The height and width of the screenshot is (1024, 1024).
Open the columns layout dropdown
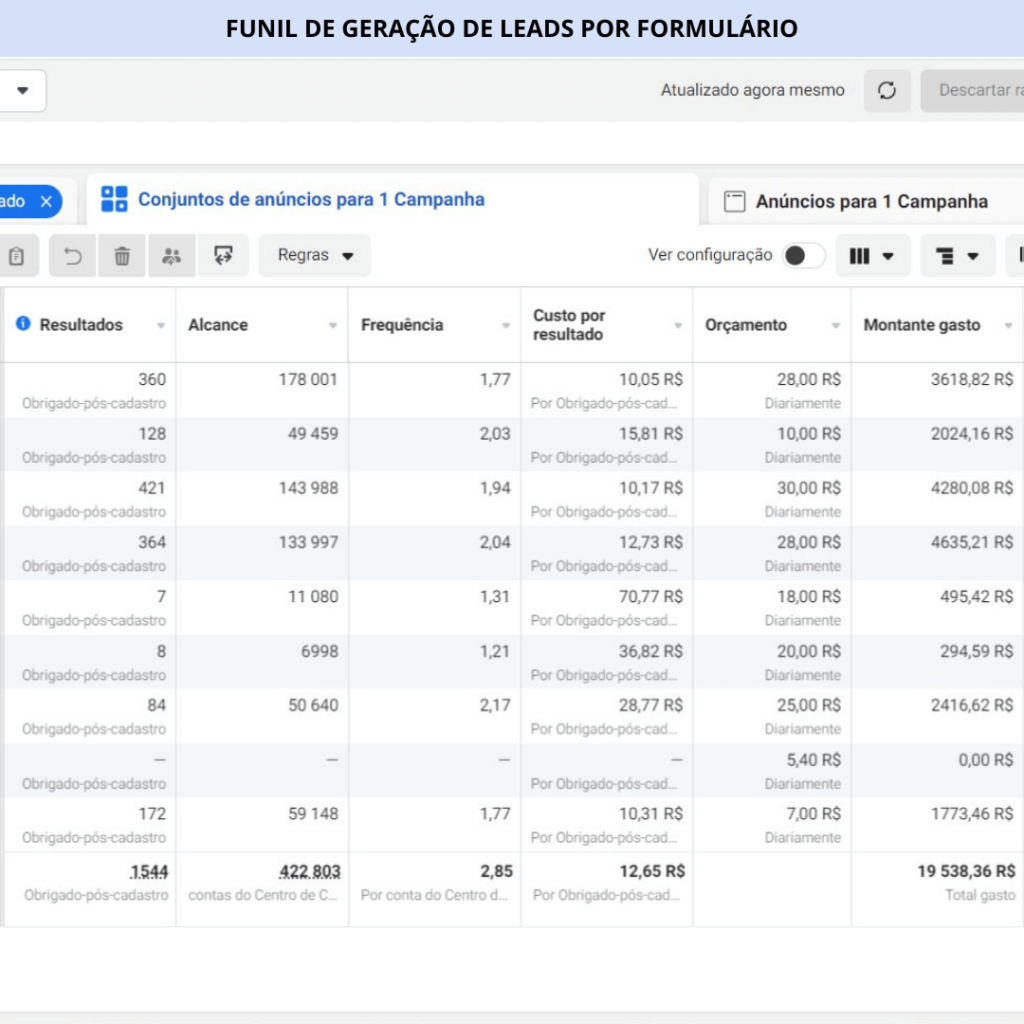871,256
